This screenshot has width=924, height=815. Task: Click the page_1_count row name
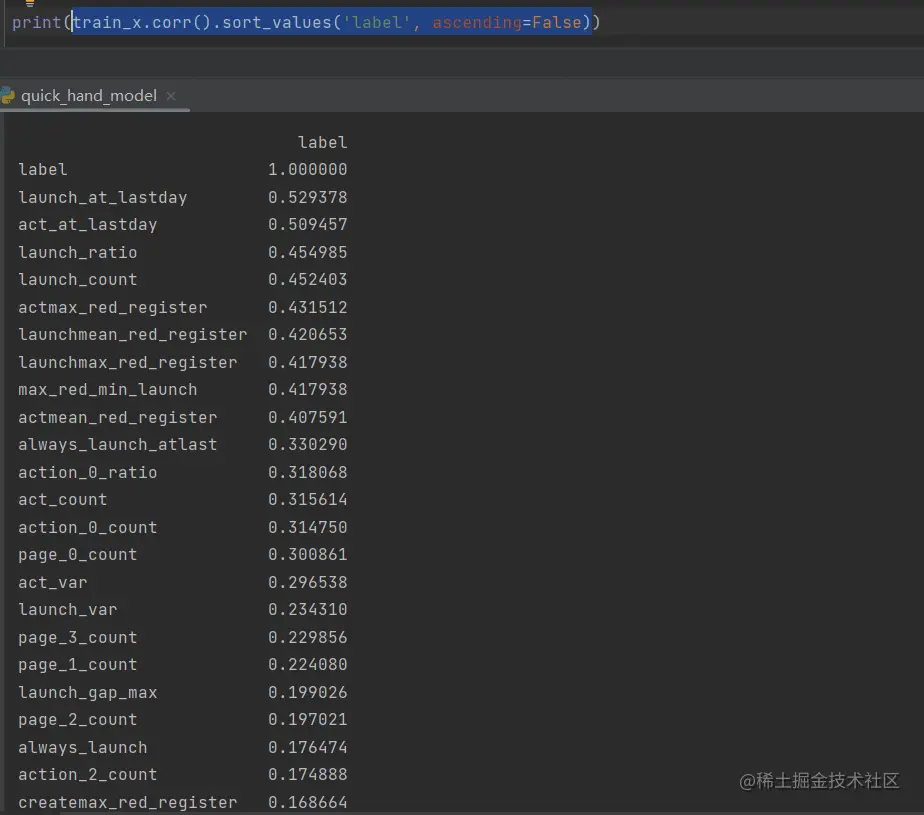78,665
